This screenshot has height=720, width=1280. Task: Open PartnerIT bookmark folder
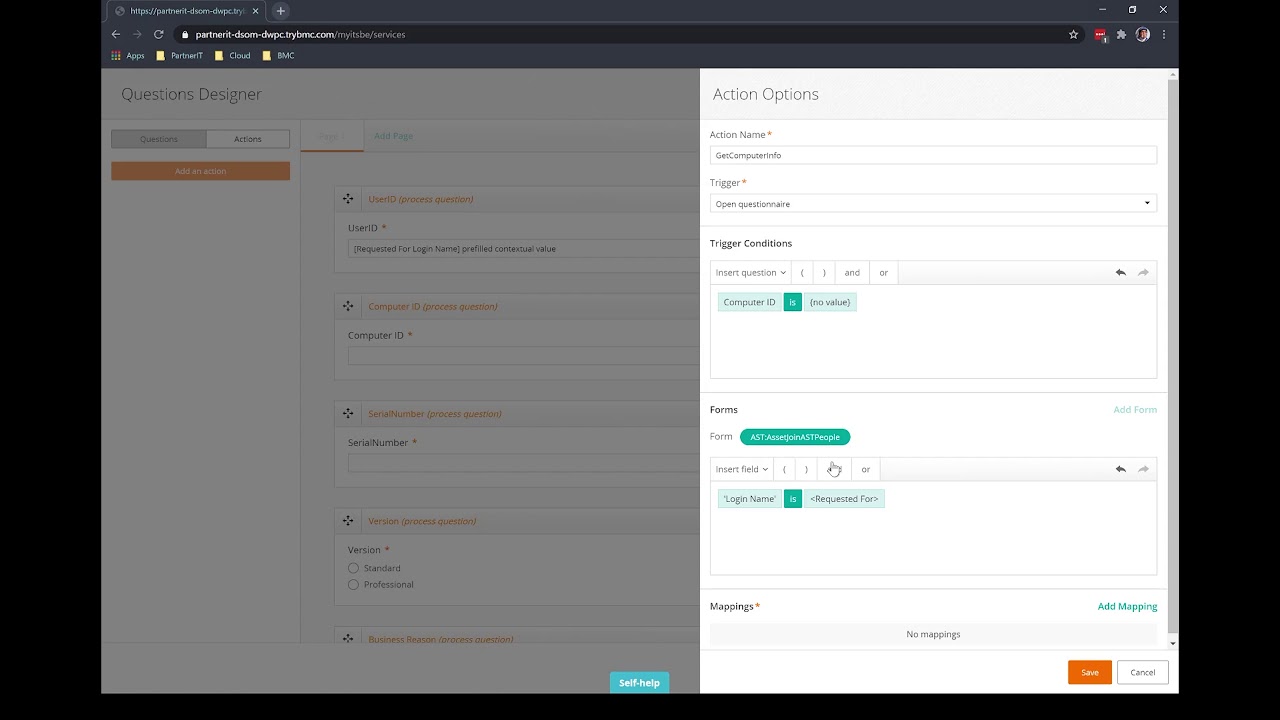[180, 56]
